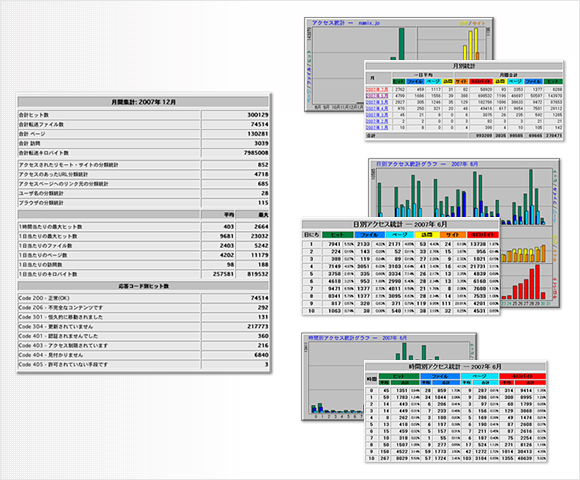Open the 2007年7月 month link
580x480 pixels.
(377, 89)
